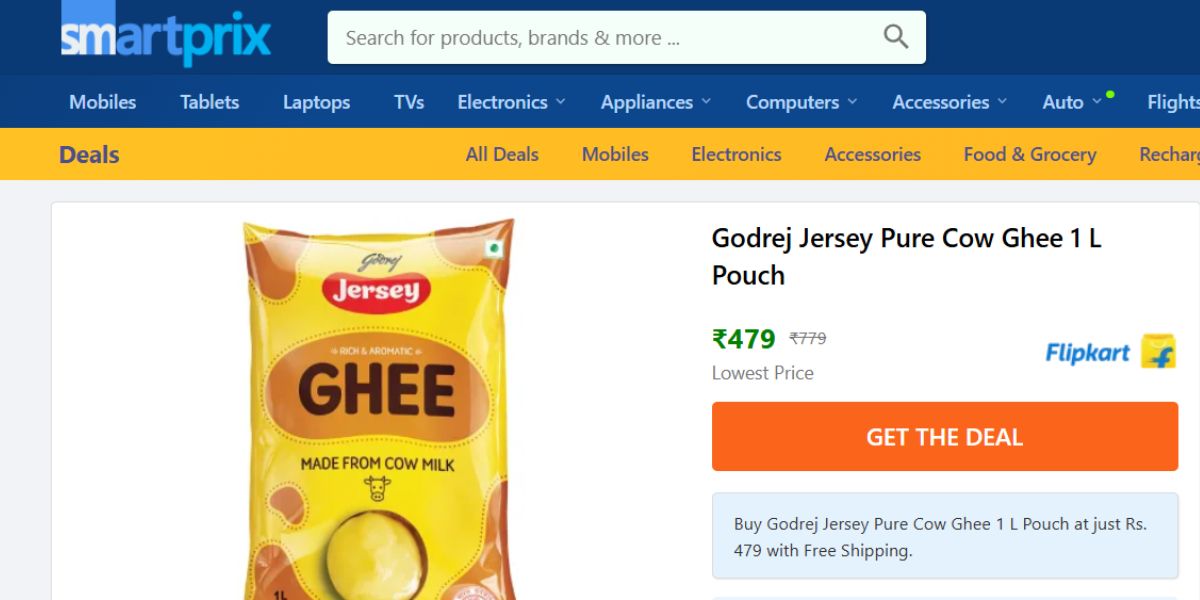This screenshot has height=600, width=1200.
Task: Click the Flipkart logo icon
Action: [1156, 352]
